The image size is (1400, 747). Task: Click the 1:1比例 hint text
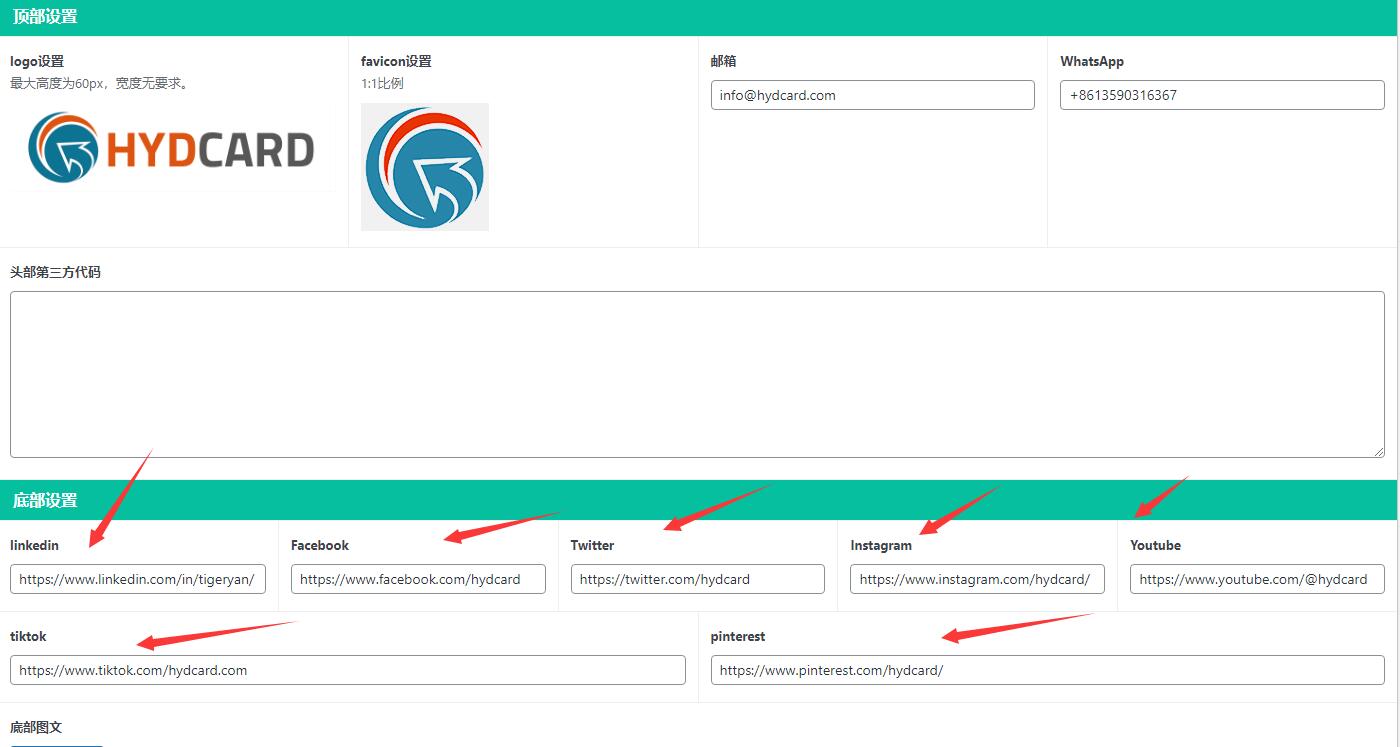(382, 83)
